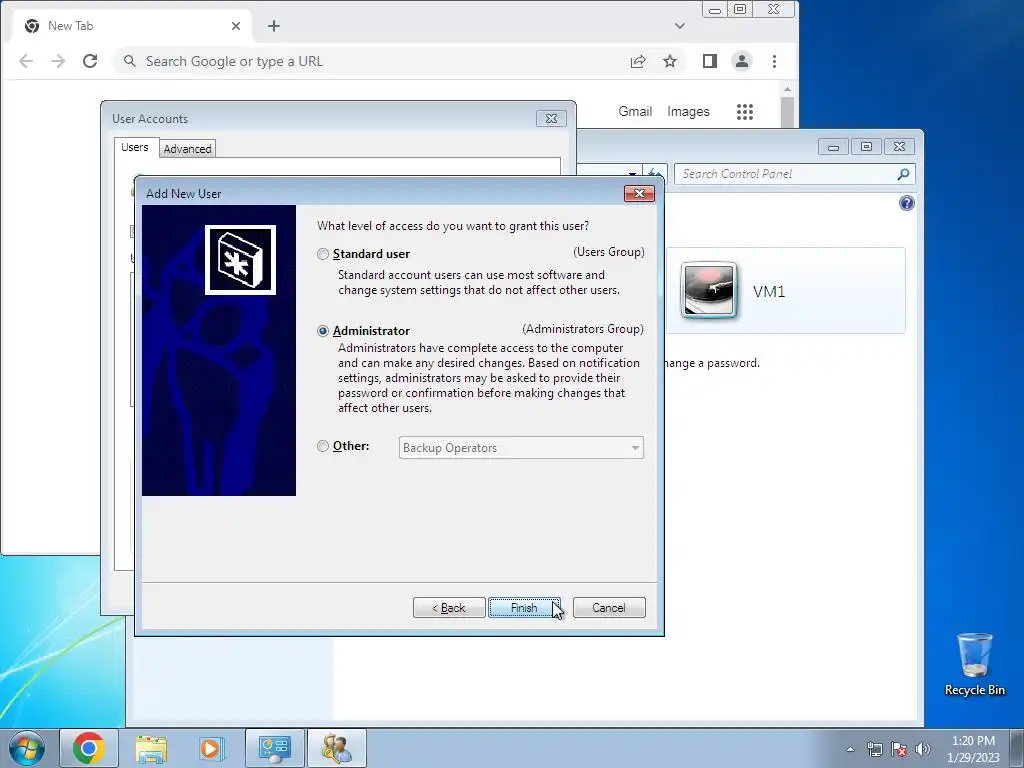1024x768 pixels.
Task: Click the taskbar clock showing 1:20 PM
Action: [973, 749]
